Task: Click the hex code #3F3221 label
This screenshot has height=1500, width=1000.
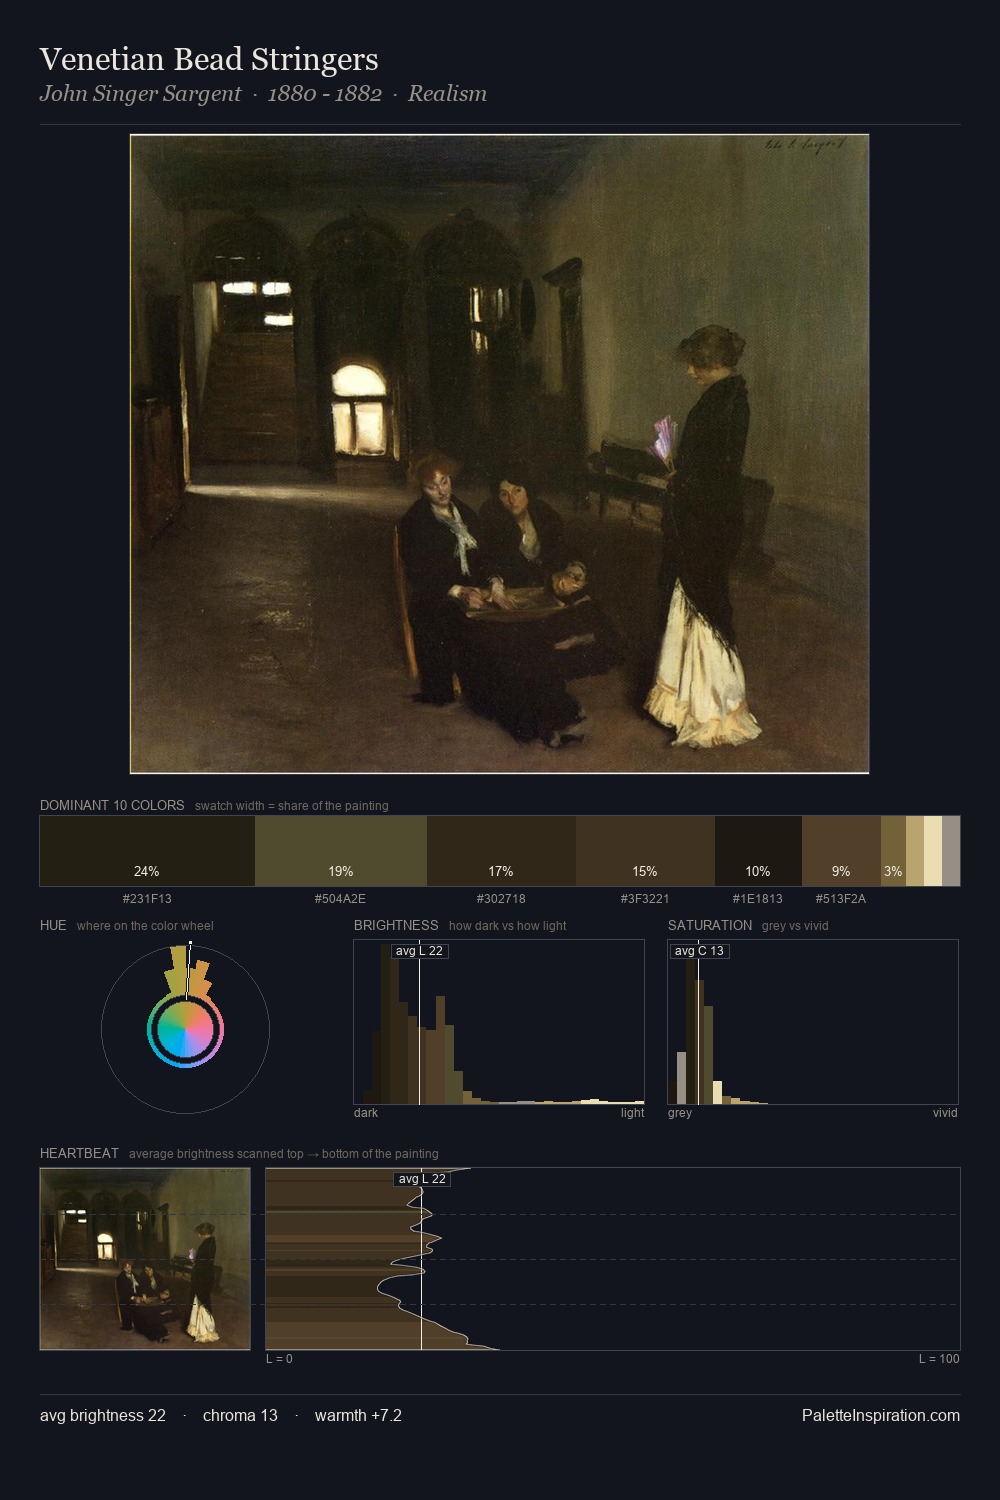Action: (645, 898)
